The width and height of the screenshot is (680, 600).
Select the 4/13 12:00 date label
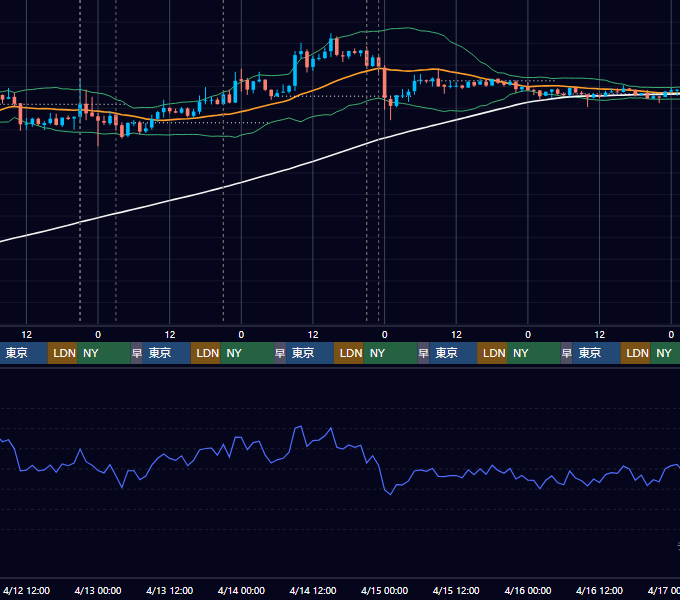170,590
